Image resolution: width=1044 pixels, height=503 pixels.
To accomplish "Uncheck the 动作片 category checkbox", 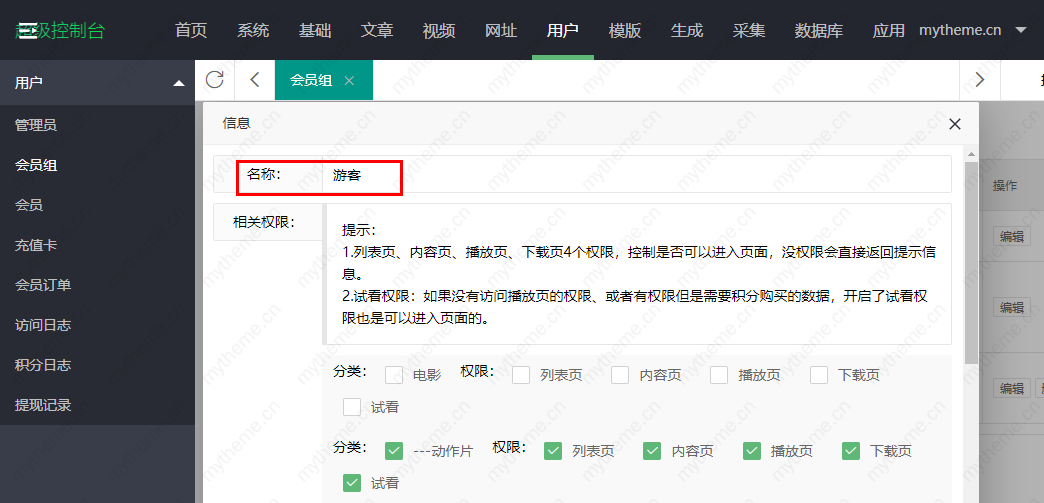I will point(394,451).
